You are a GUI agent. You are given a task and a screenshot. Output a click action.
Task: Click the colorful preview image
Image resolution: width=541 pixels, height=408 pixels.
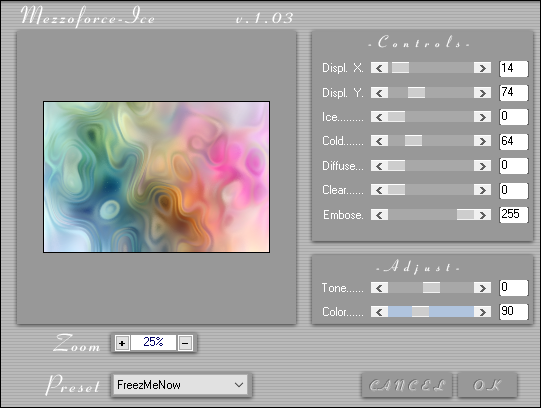point(156,177)
